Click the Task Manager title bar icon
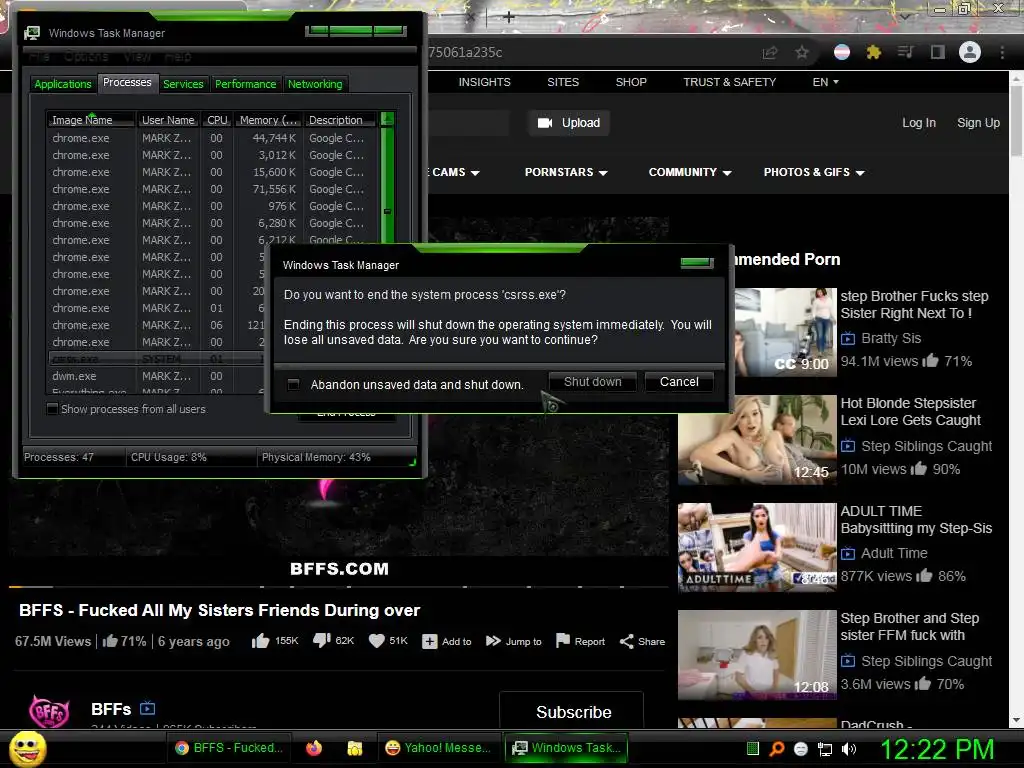 31,33
